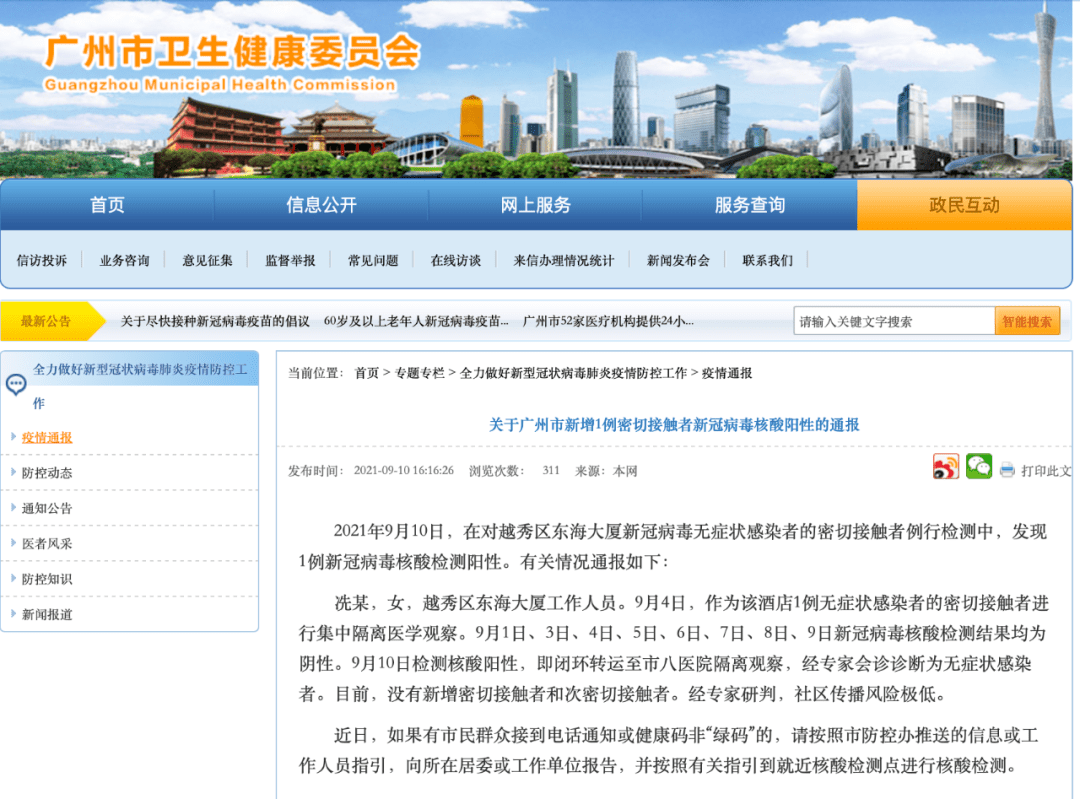This screenshot has width=1080, height=799.
Task: Switch to the 政民互动 tab
Action: tap(962, 205)
